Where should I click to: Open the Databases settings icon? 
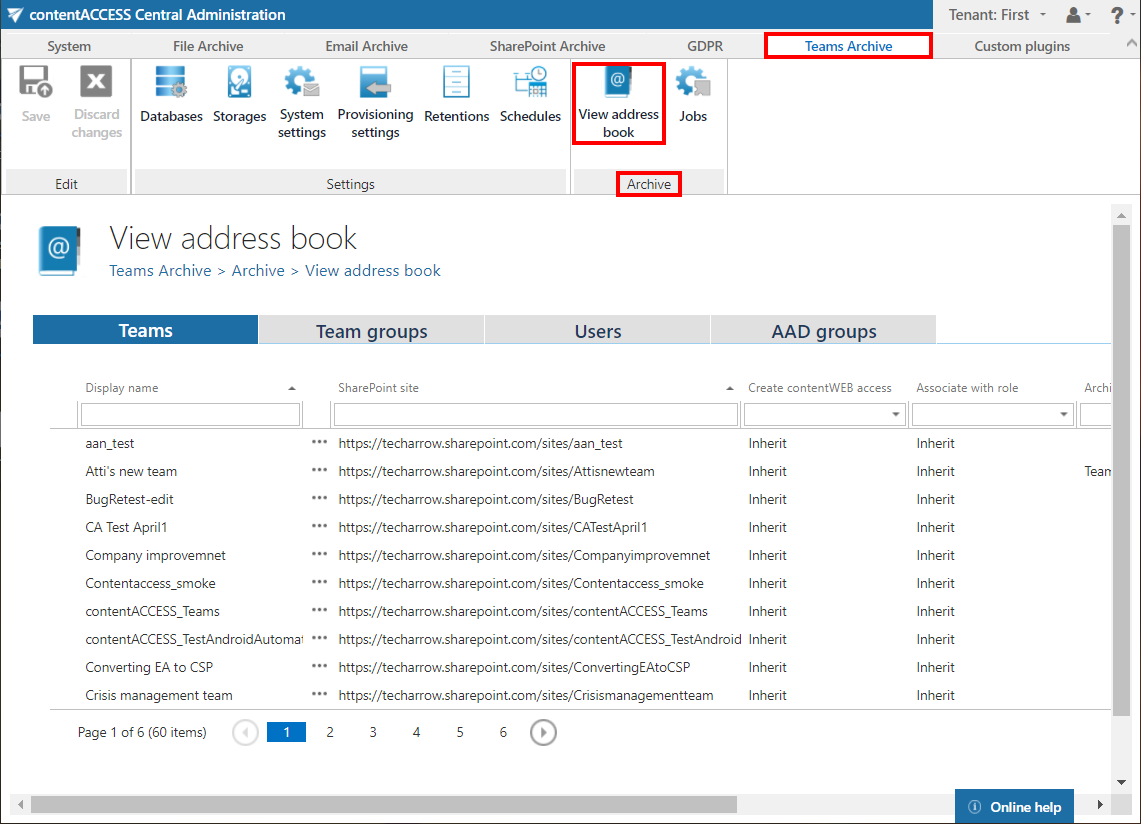(x=171, y=96)
